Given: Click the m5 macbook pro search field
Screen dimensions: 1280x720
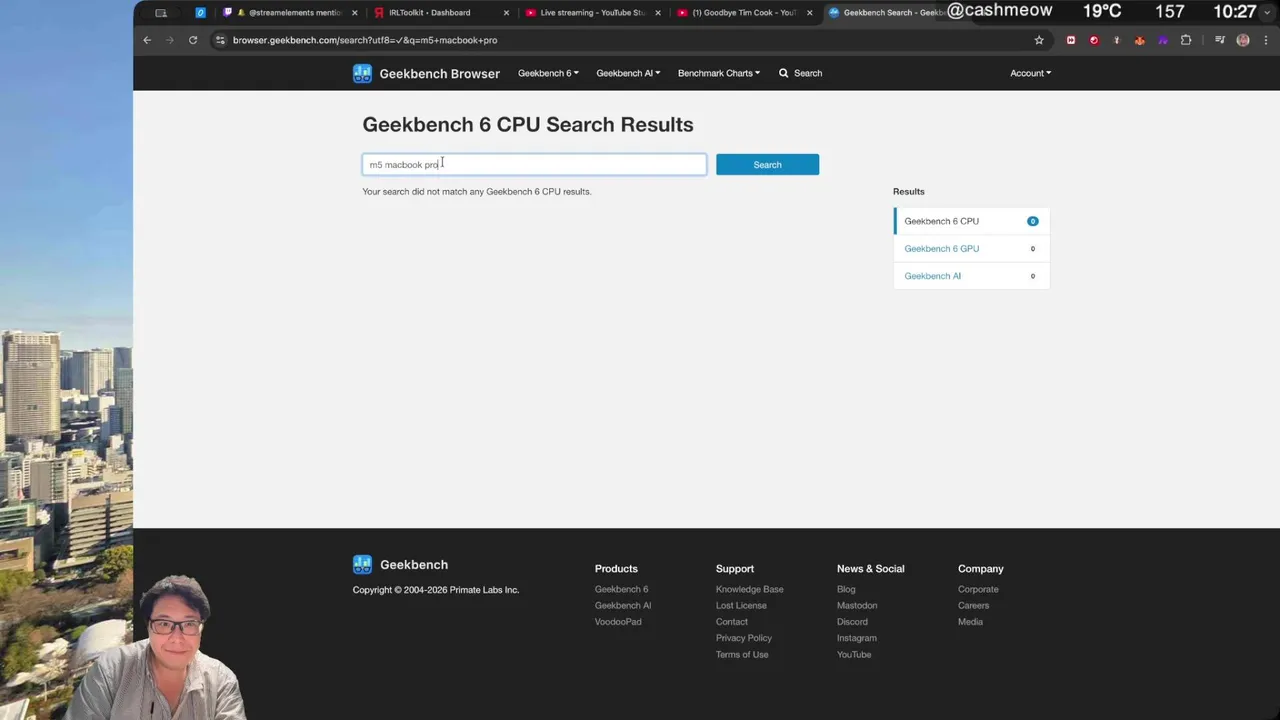Looking at the screenshot, I should (x=534, y=164).
